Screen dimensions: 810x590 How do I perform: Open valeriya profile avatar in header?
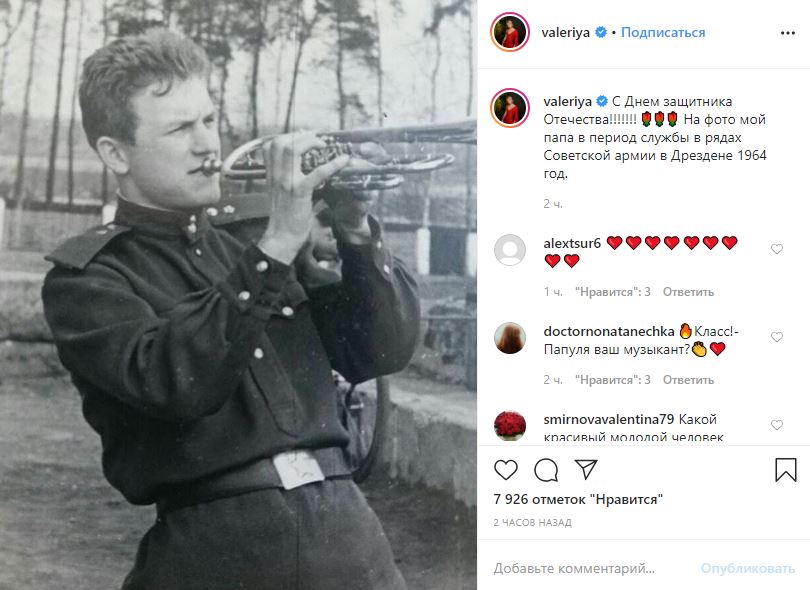tap(510, 32)
